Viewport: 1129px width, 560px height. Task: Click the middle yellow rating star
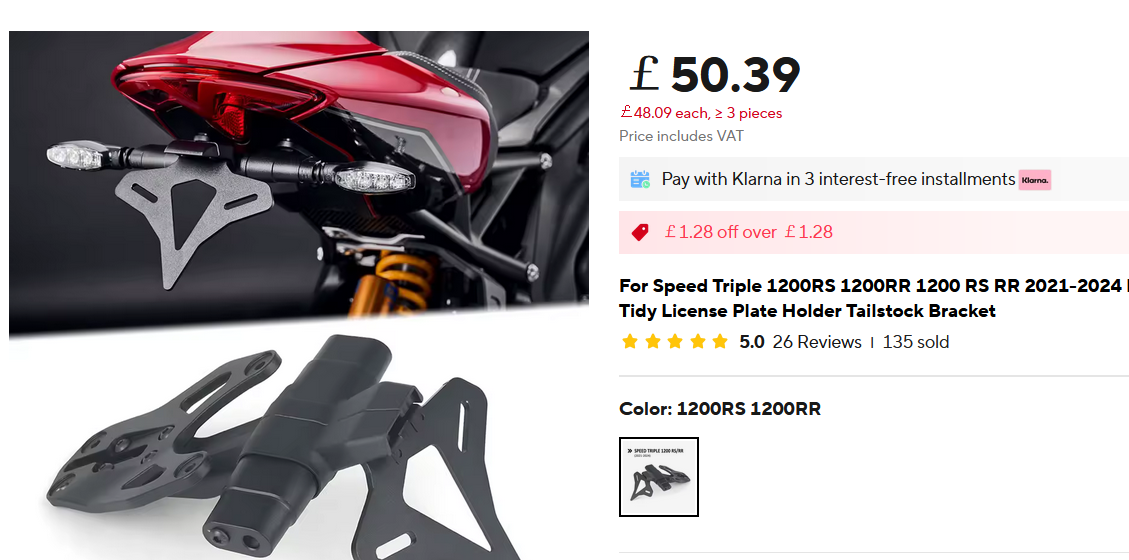click(x=675, y=342)
